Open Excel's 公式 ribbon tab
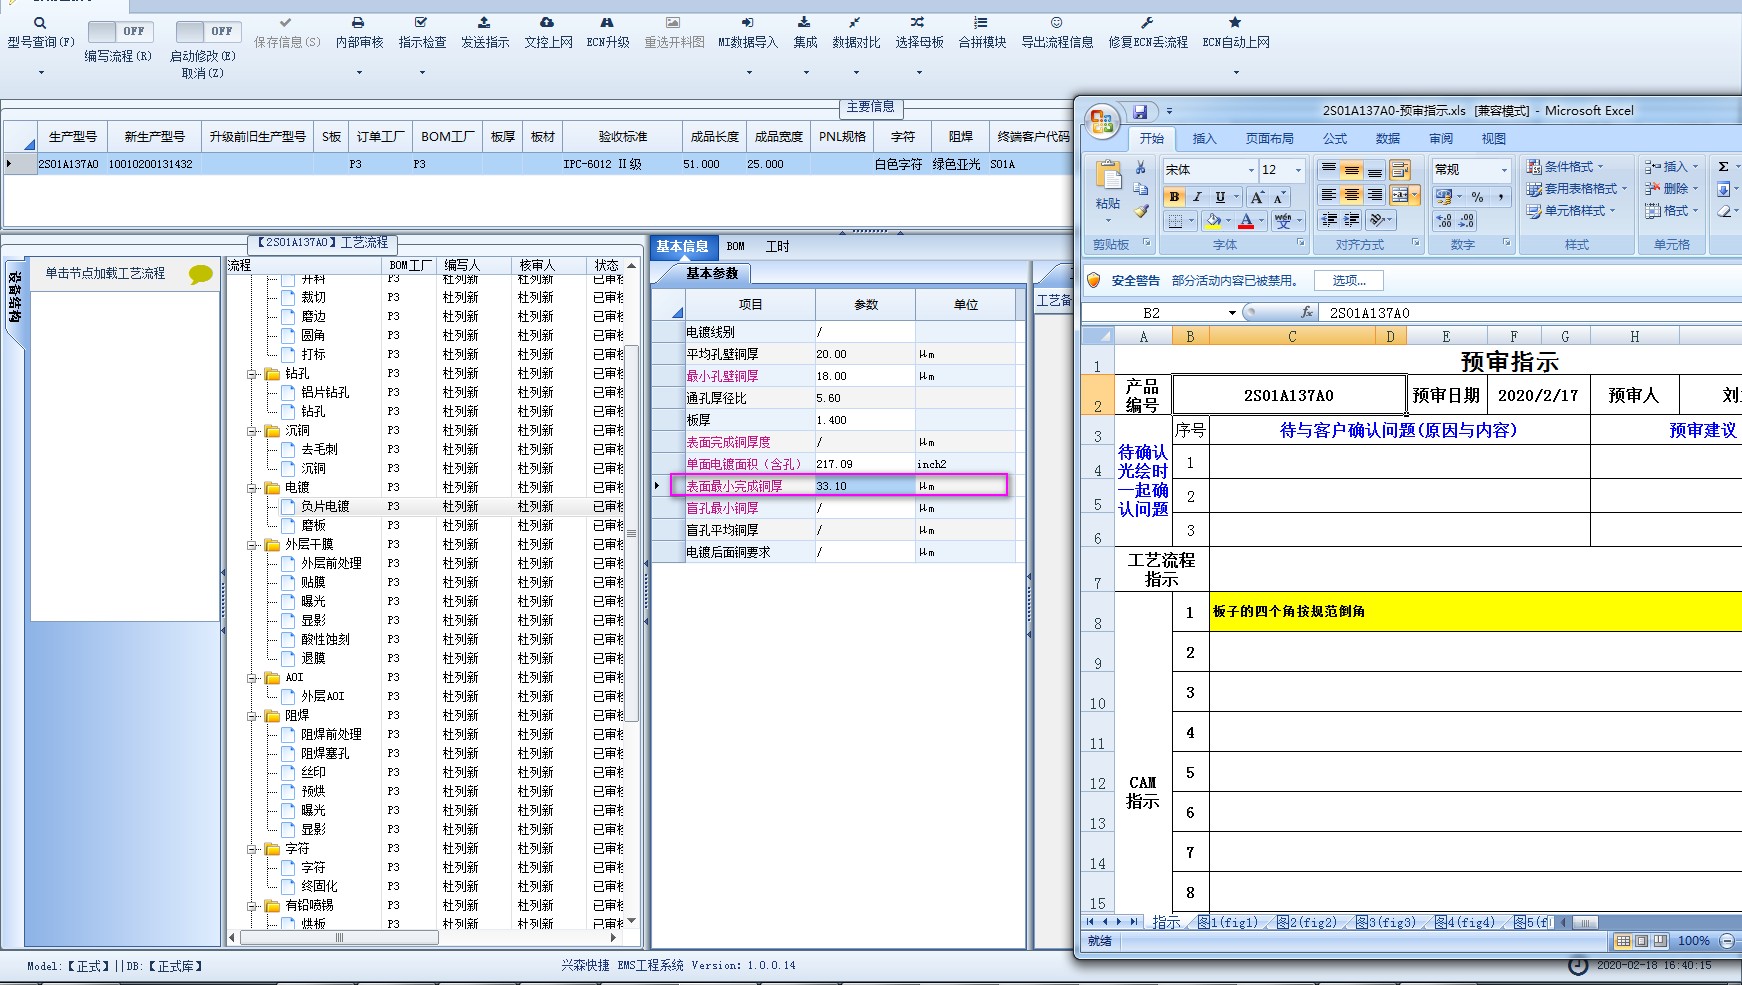 point(1335,139)
